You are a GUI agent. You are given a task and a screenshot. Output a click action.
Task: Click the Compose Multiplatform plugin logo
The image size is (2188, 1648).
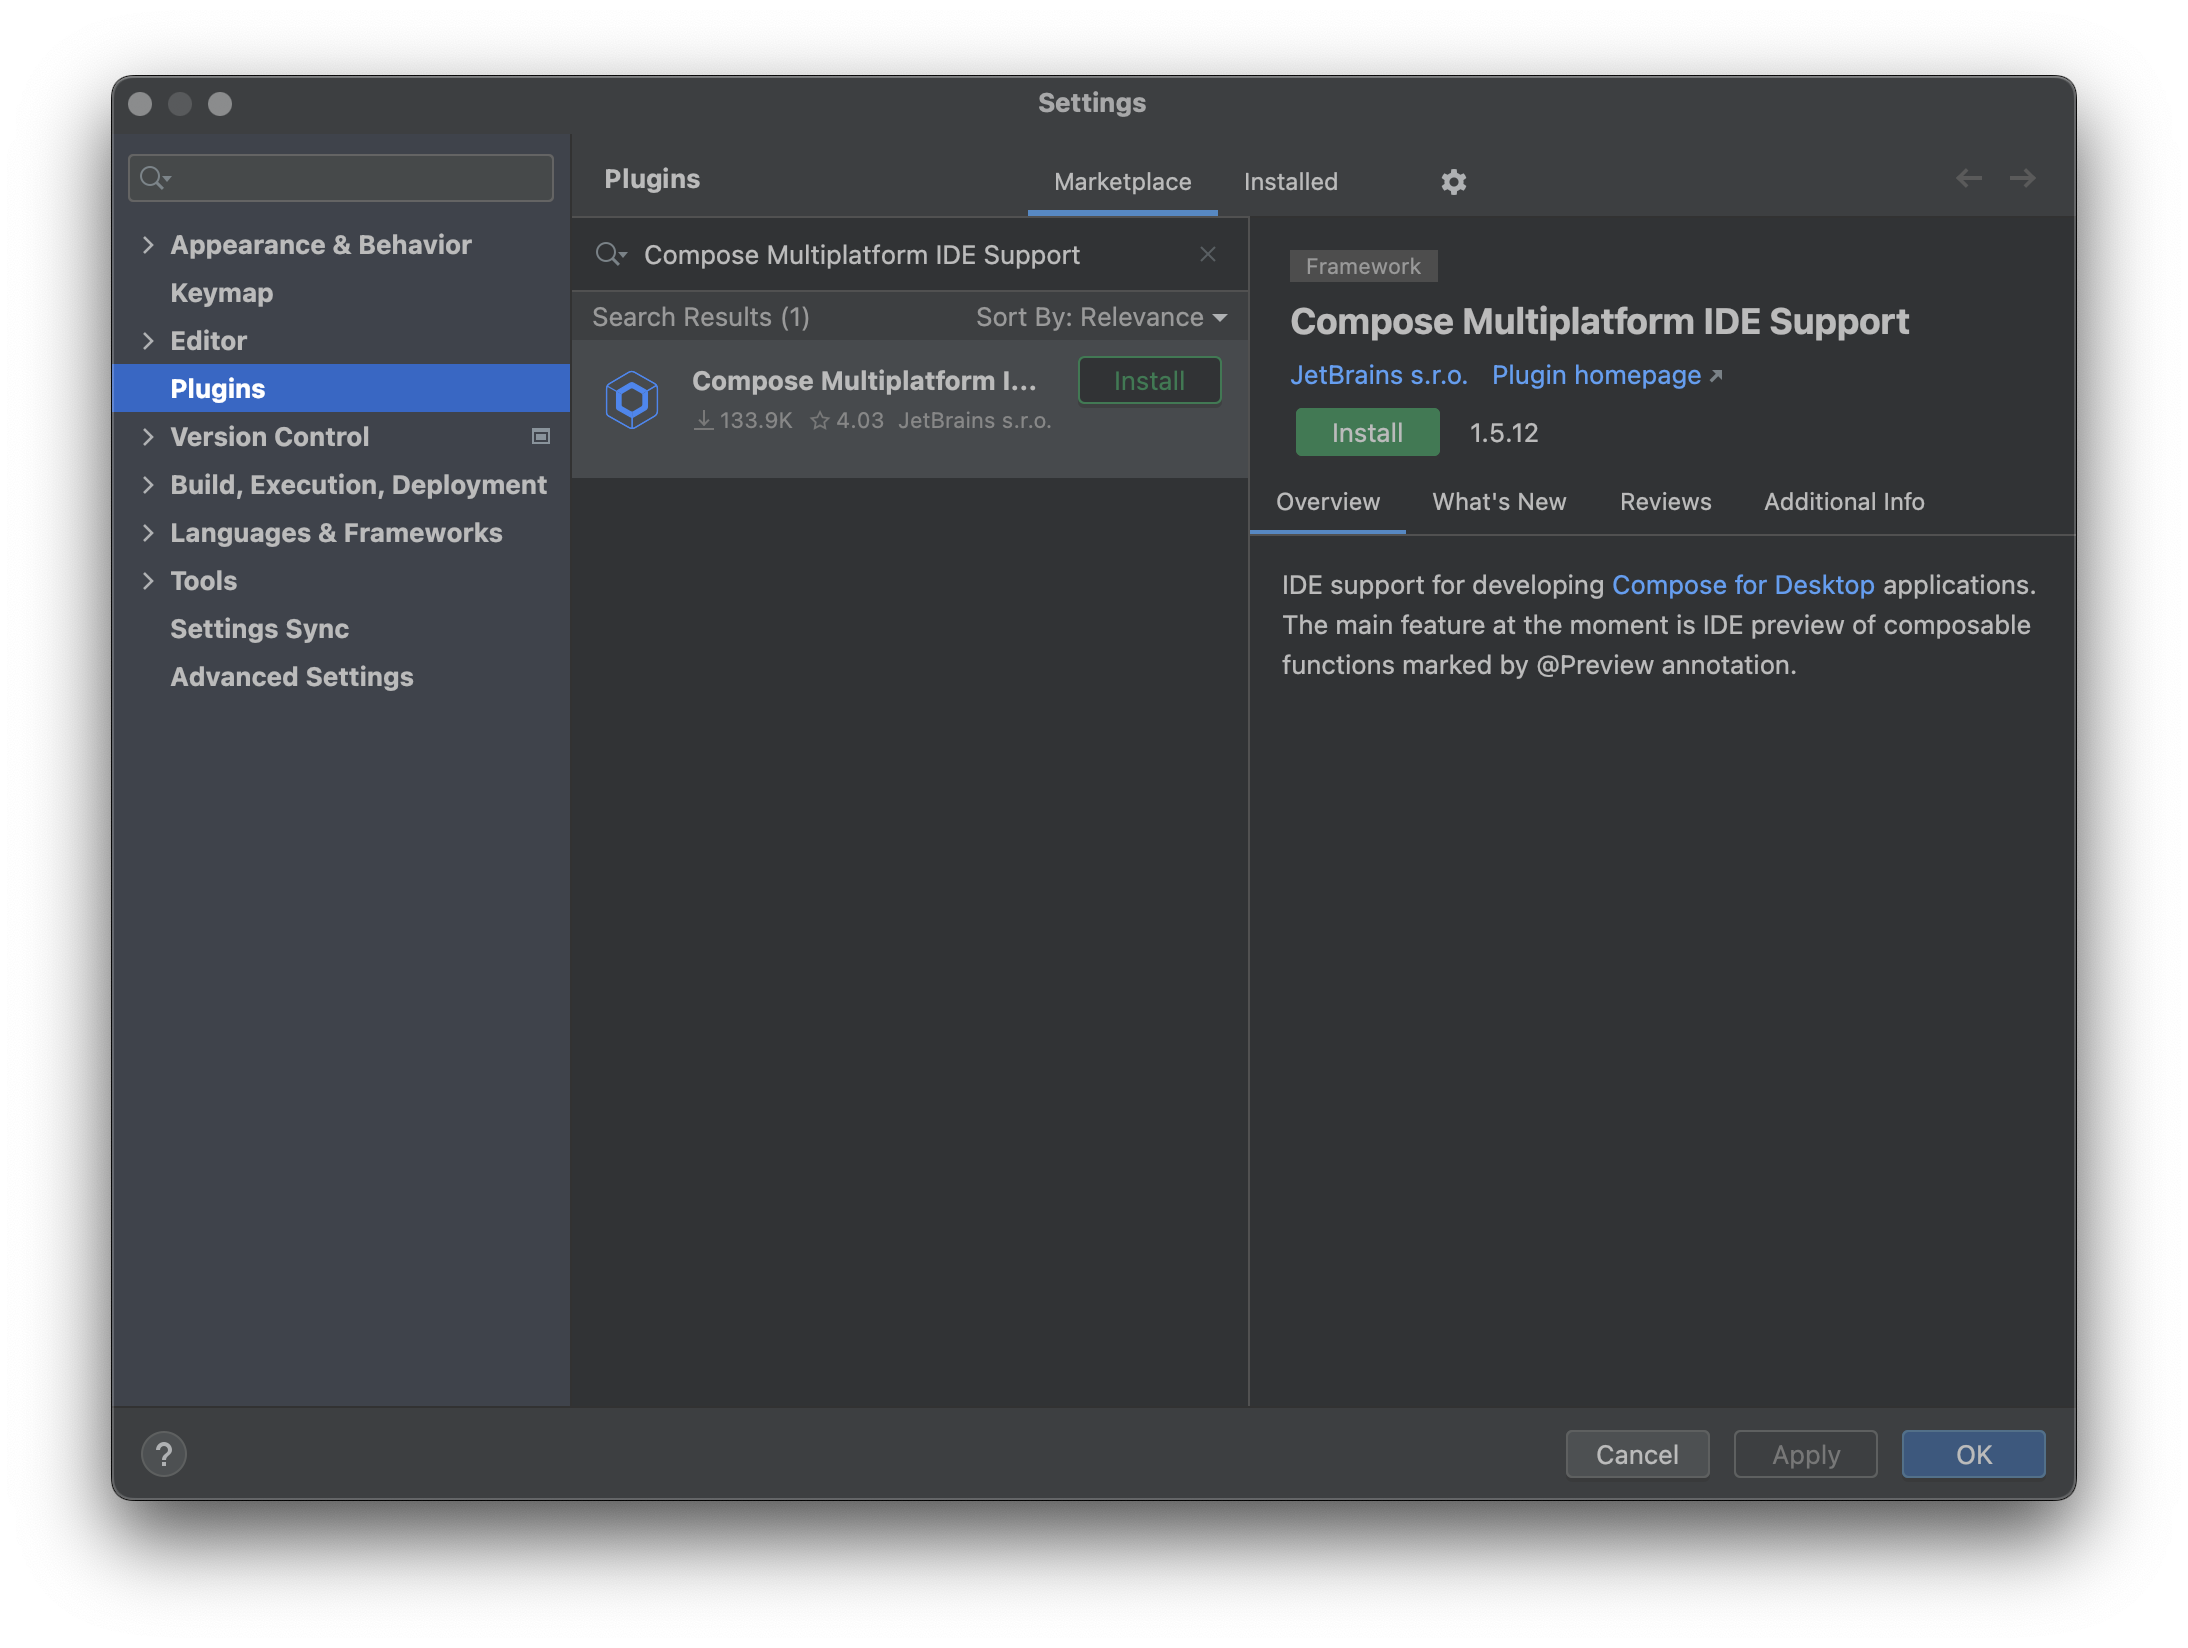[x=632, y=398]
